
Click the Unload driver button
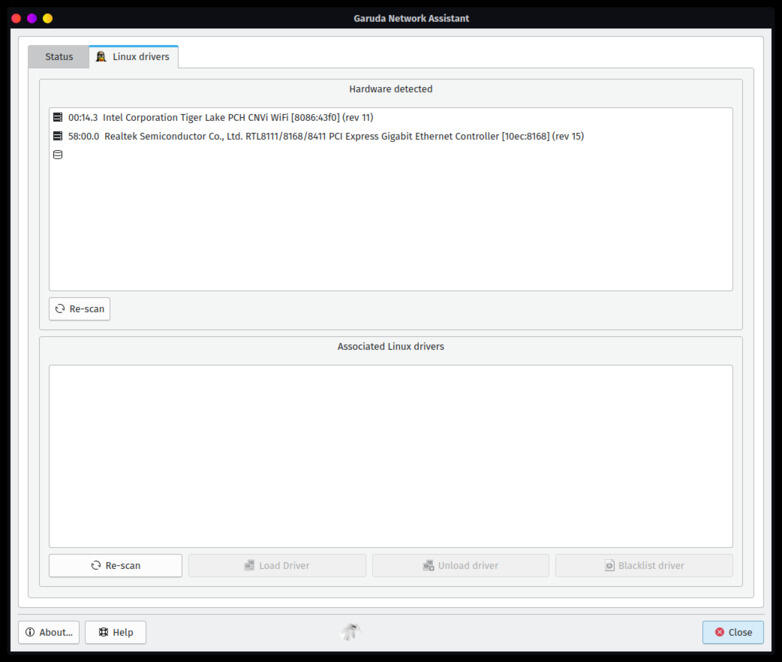[x=461, y=566]
